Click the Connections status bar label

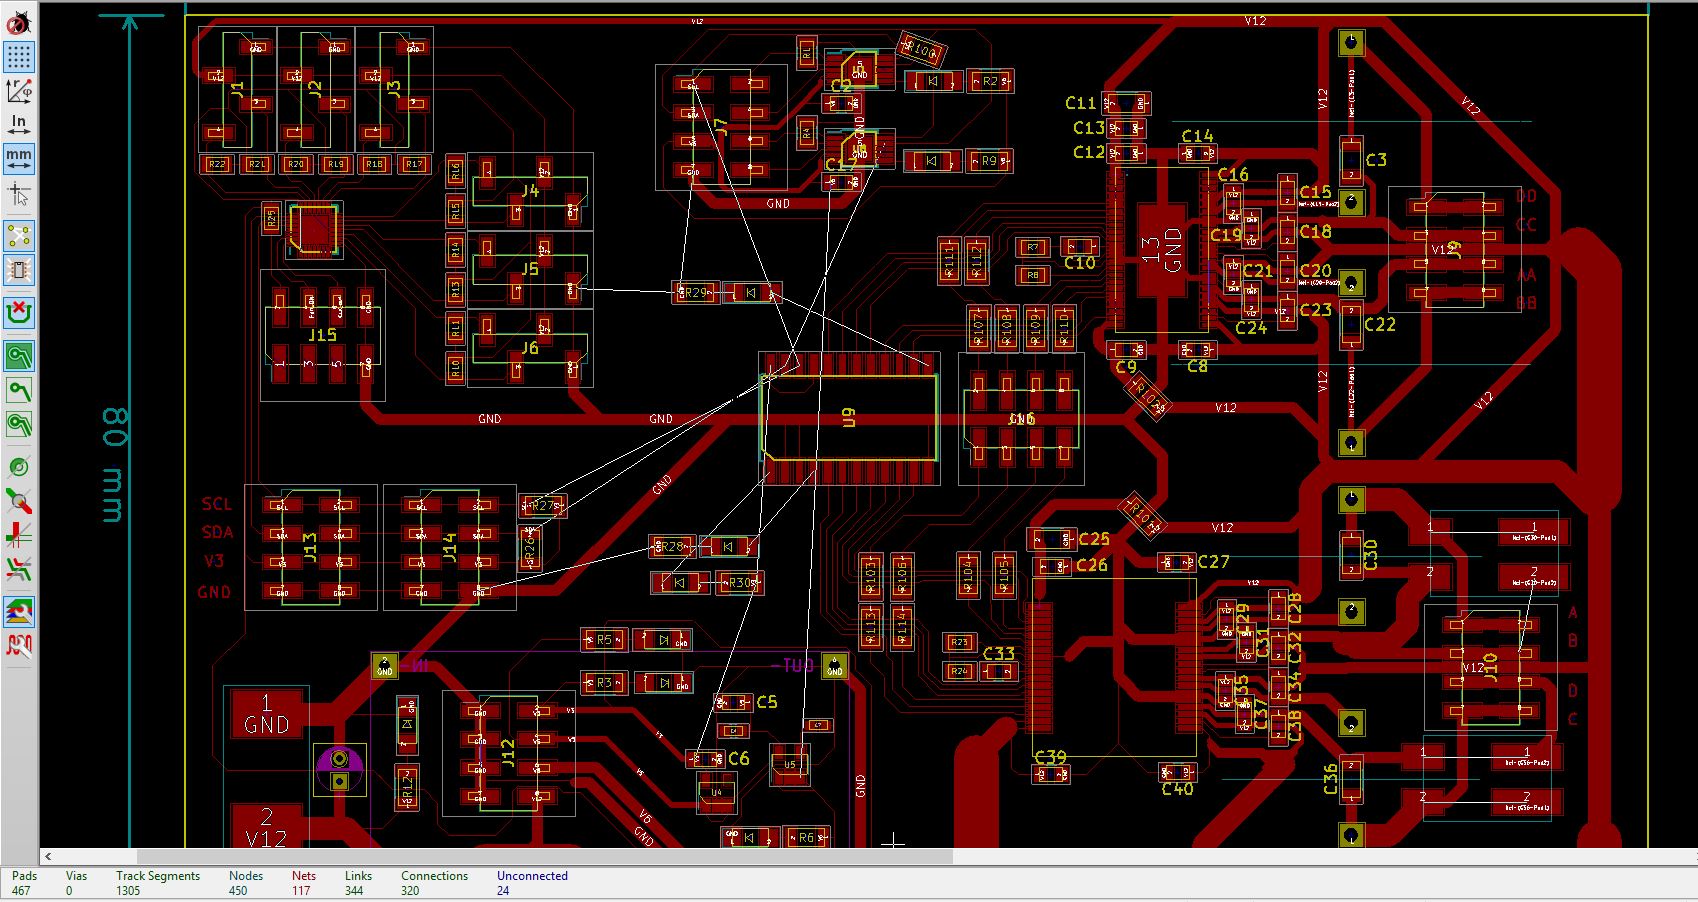pos(435,876)
